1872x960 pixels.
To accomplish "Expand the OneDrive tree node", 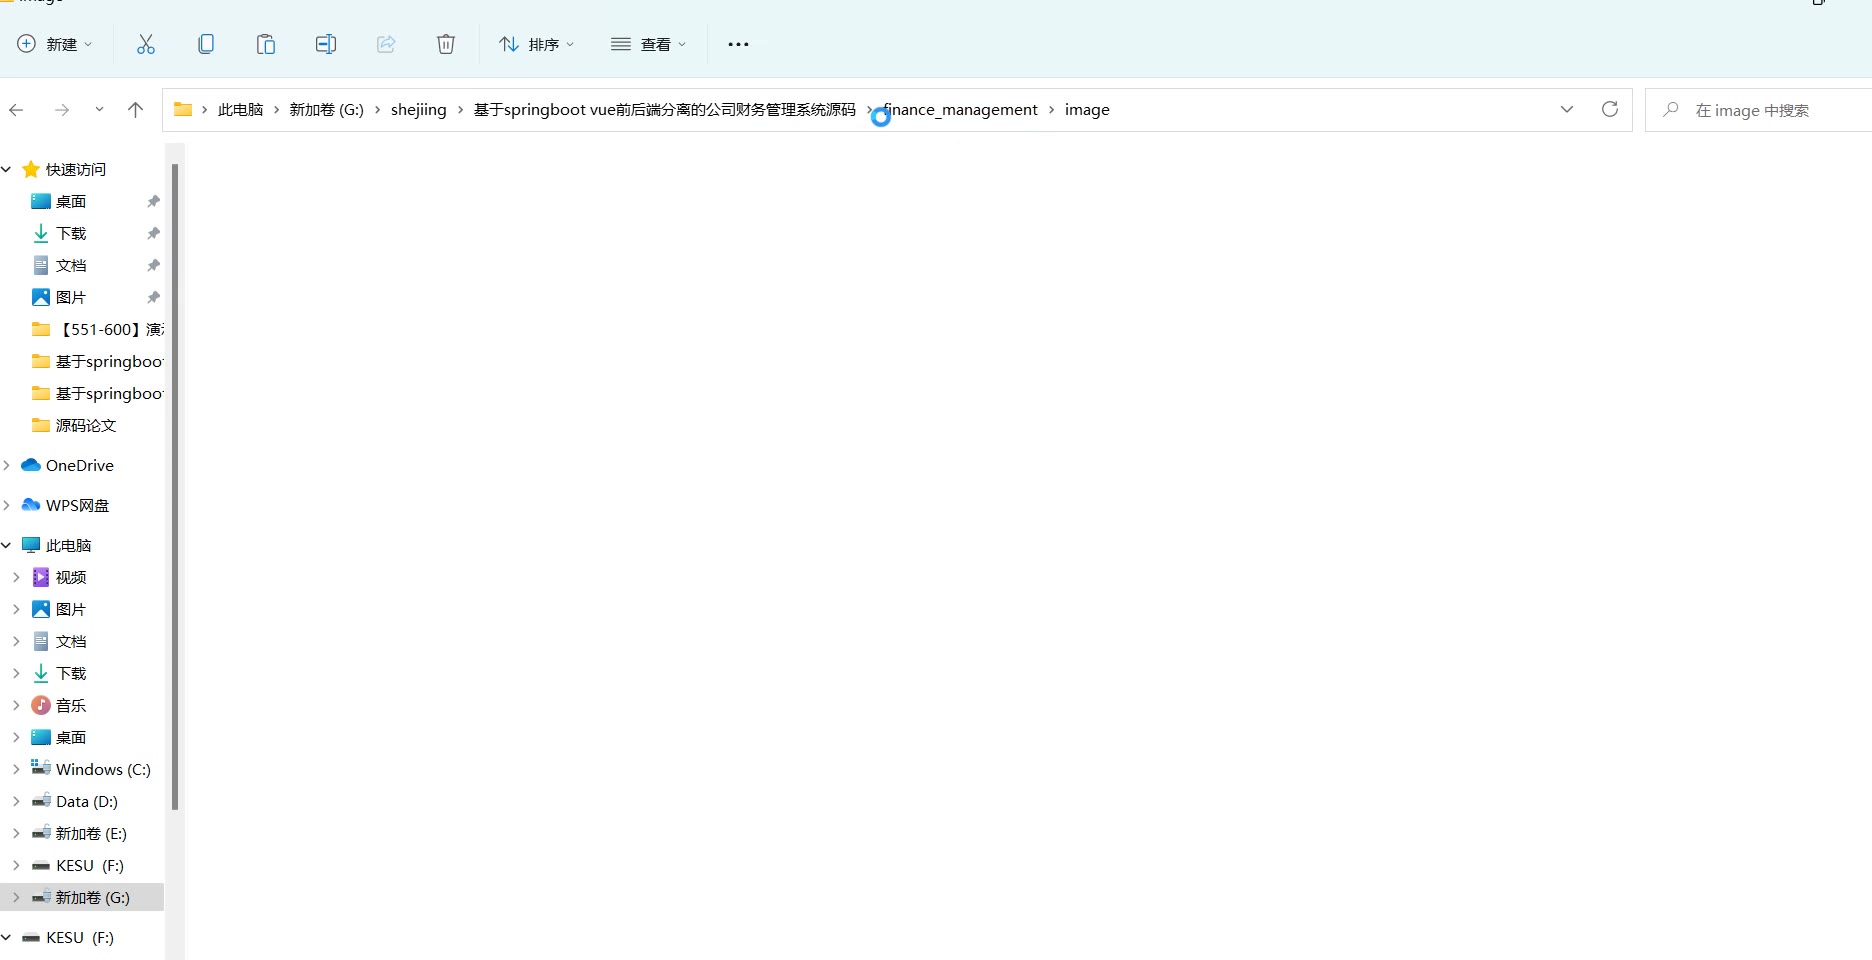I will pos(7,465).
